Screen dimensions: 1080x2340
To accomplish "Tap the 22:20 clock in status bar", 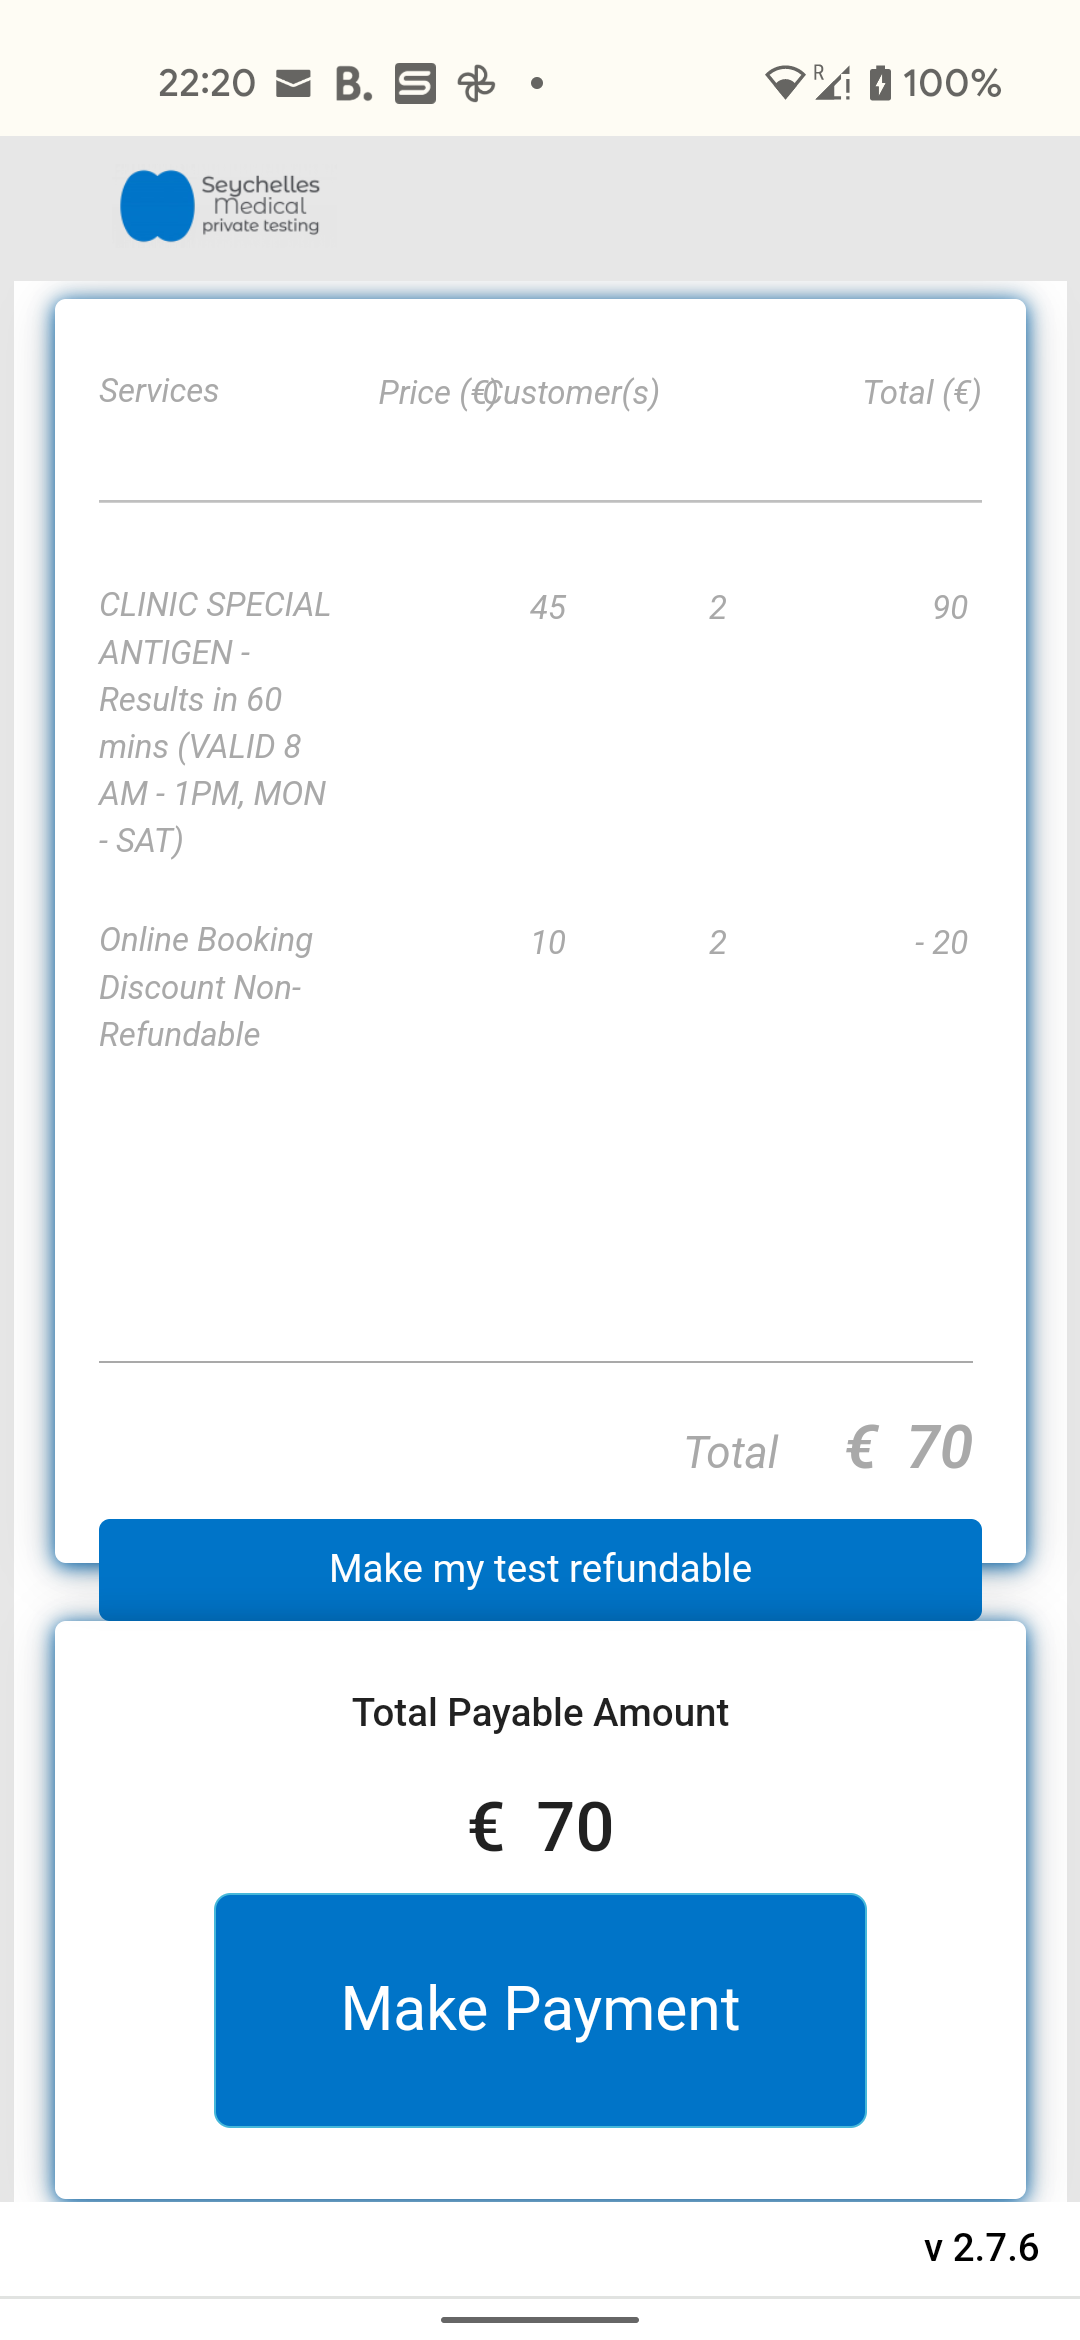I will tap(207, 83).
